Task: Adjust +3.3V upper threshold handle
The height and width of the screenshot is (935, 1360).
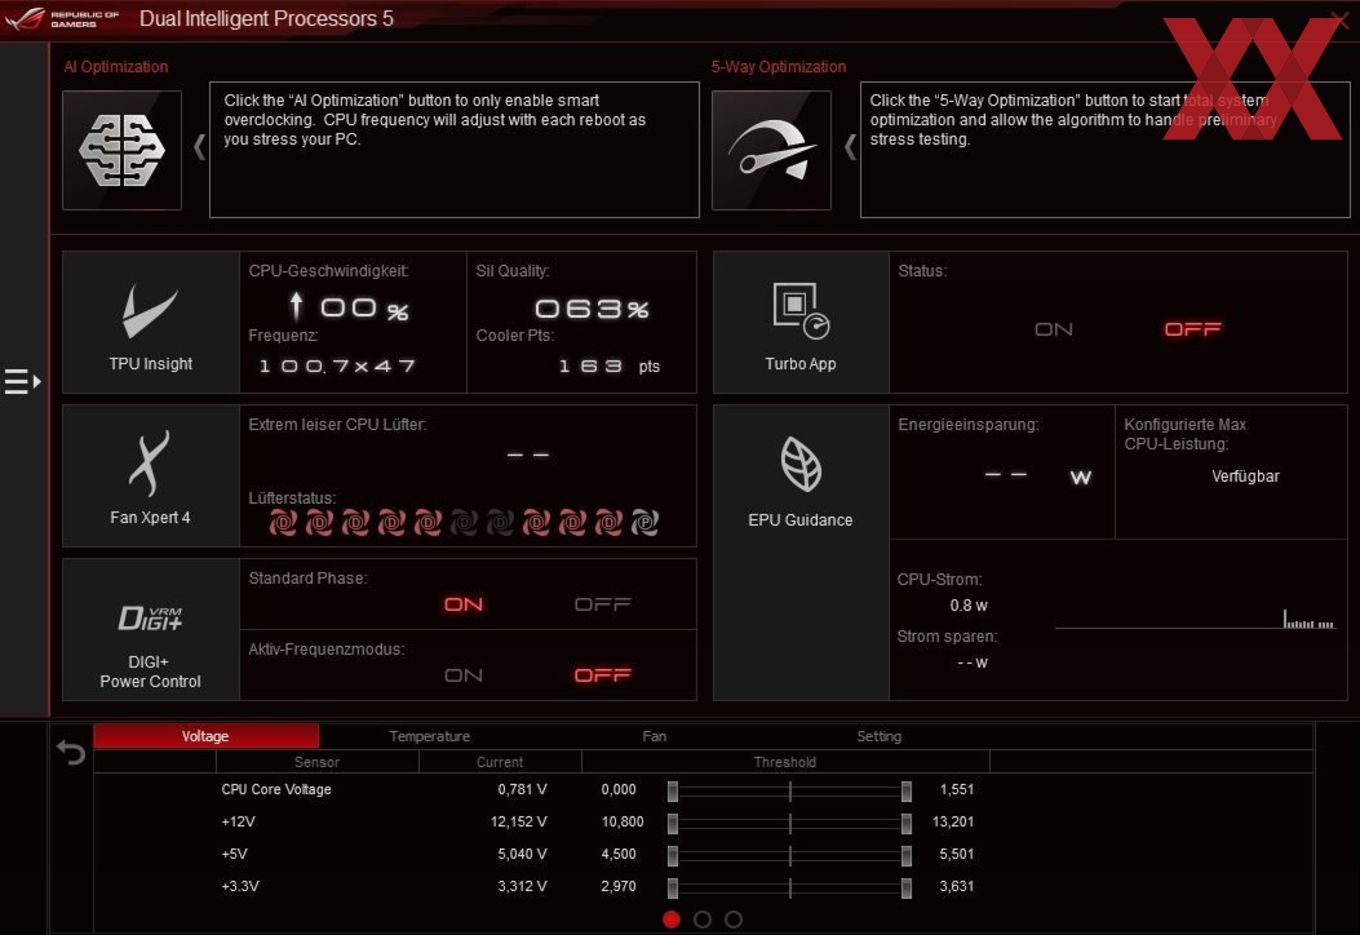Action: pyautogui.click(x=906, y=888)
